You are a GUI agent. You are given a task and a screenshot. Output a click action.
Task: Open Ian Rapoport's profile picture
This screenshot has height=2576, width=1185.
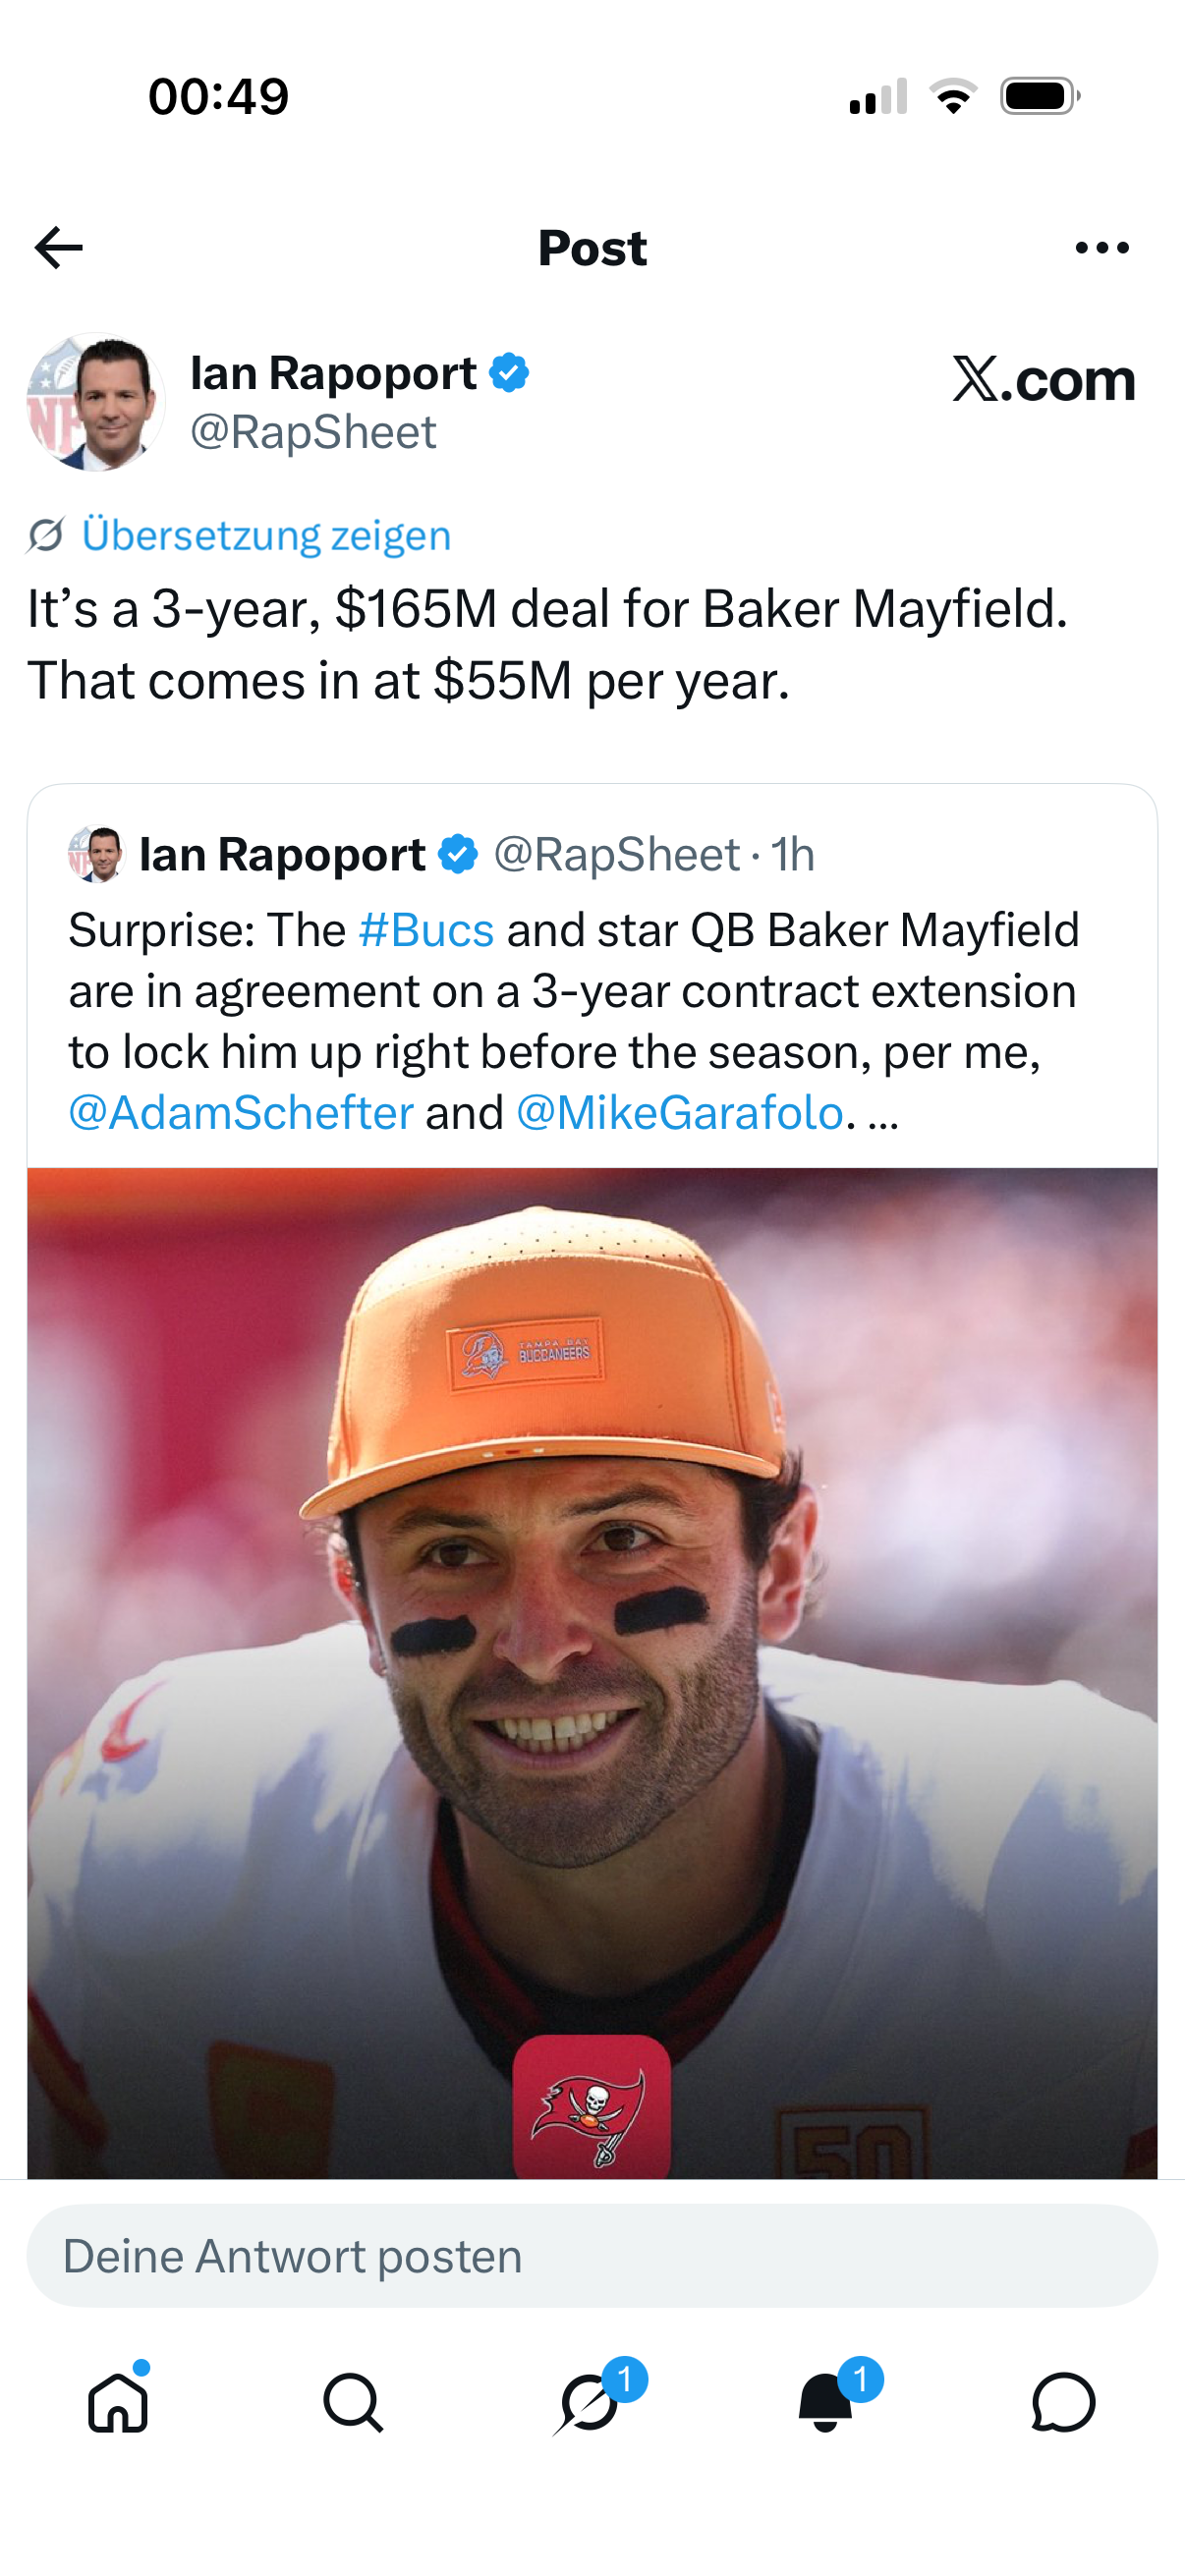tap(96, 402)
